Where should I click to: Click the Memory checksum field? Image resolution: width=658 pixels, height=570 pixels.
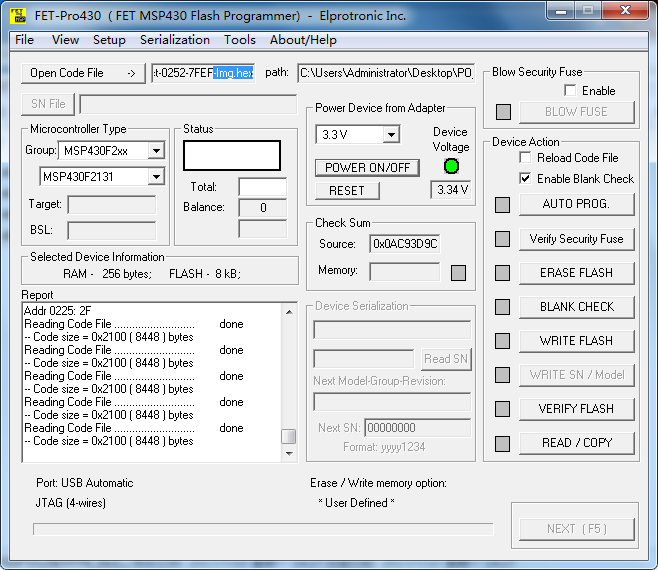tap(405, 272)
